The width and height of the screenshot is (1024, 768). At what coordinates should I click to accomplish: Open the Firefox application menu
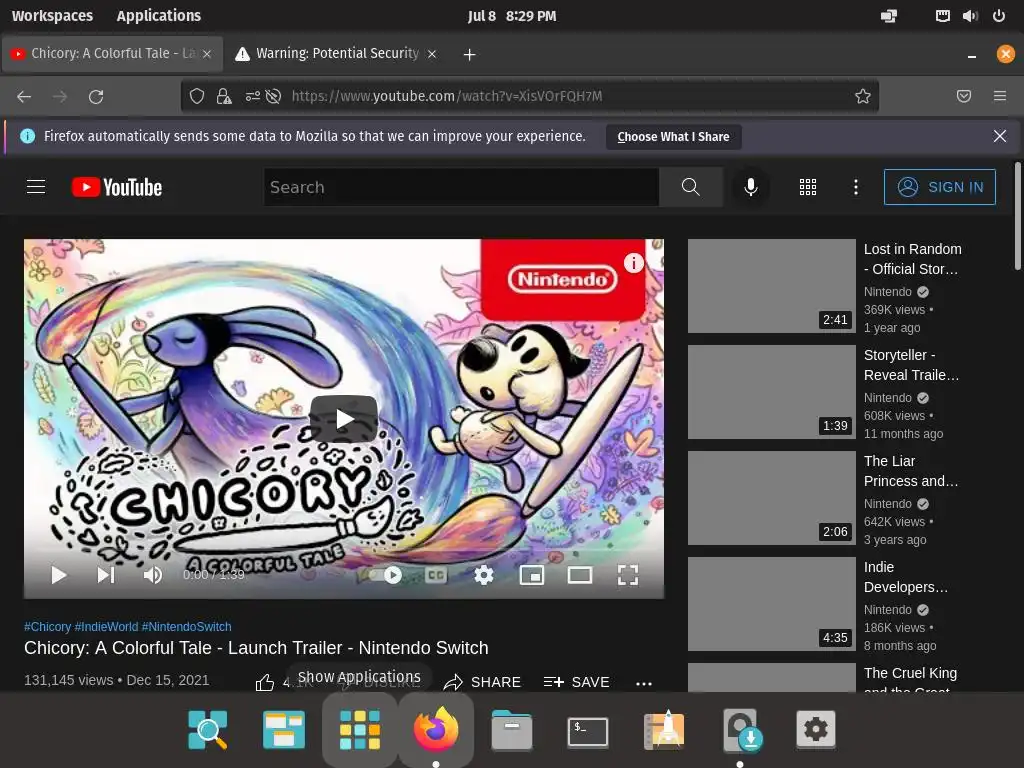click(x=999, y=97)
